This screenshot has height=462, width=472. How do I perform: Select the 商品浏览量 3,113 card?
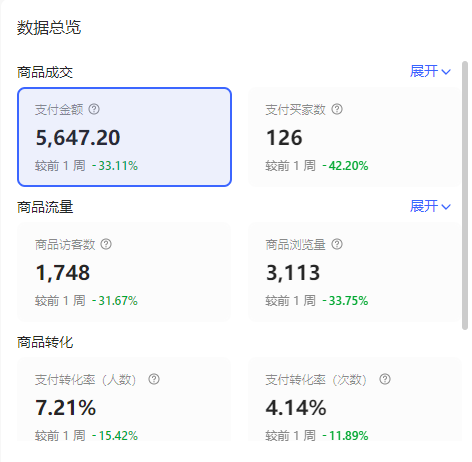(355, 272)
